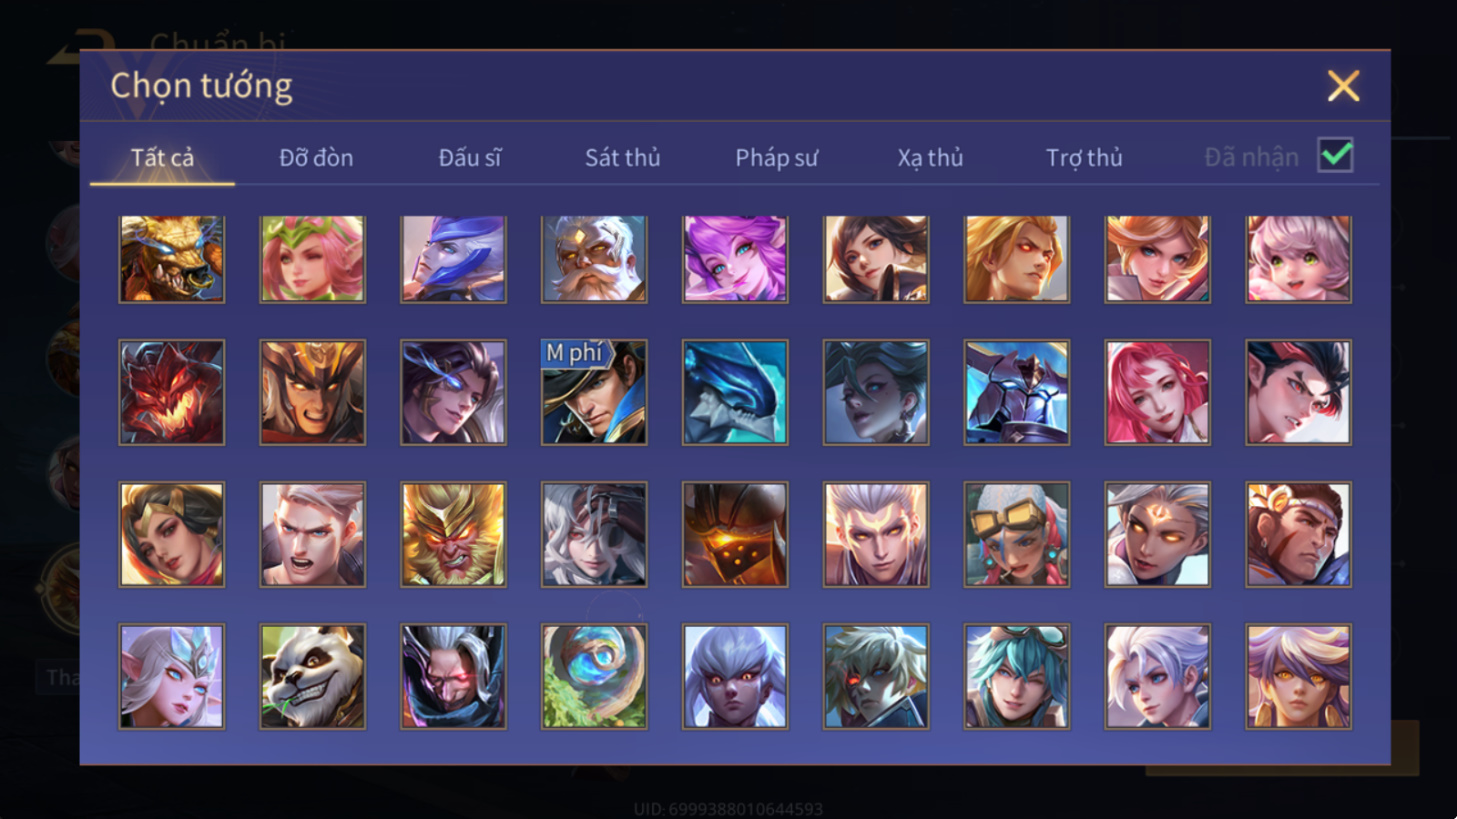This screenshot has height=819, width=1457.
Task: Toggle the "Đã nhận" checkbox
Action: click(x=1336, y=155)
